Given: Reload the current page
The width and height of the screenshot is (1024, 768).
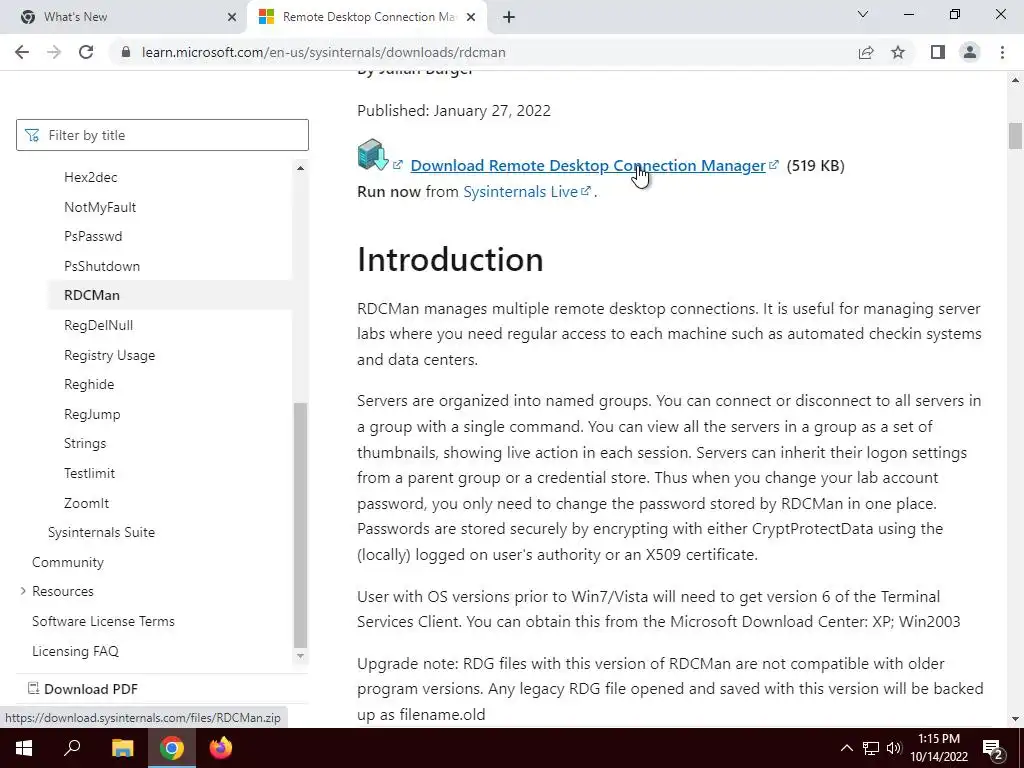Looking at the screenshot, I should coord(86,52).
